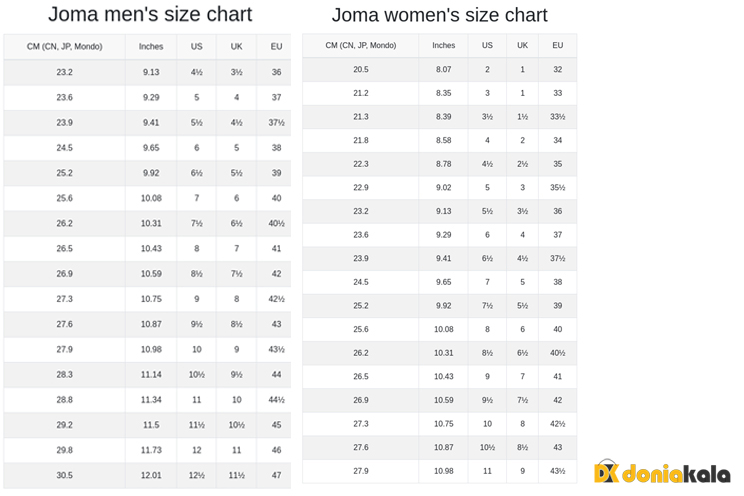This screenshot has width=744, height=496.
Task: Select the men's chart Inches column header
Action: [x=151, y=47]
